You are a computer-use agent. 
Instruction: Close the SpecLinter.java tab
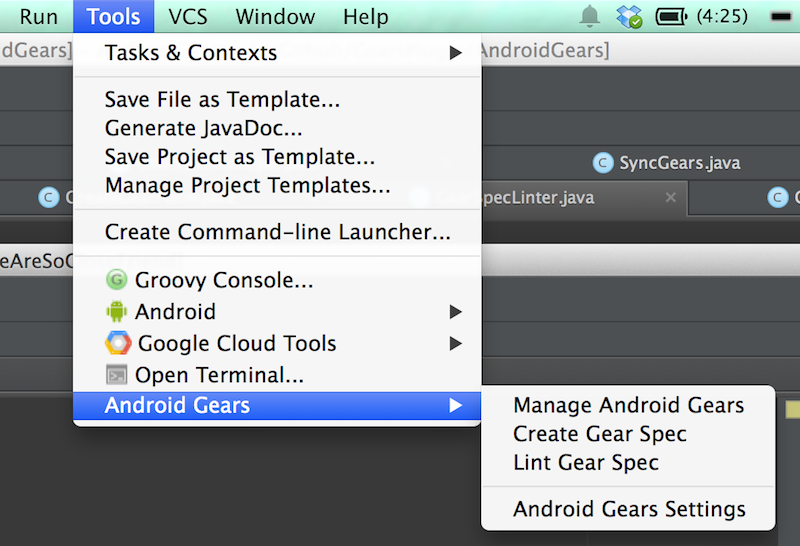[671, 197]
